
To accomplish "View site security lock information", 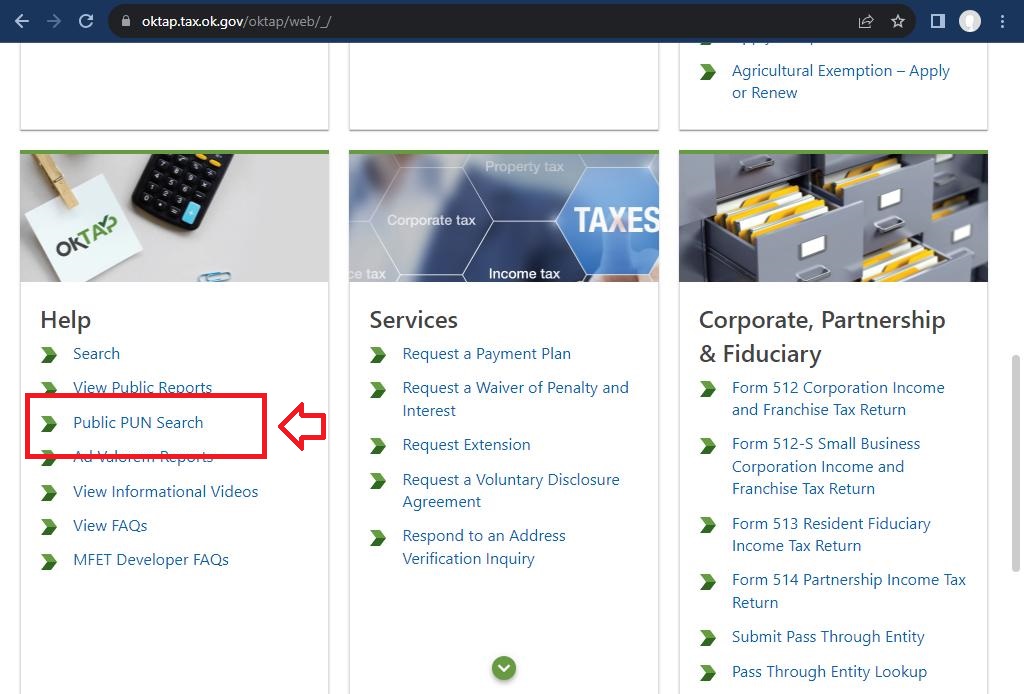I will pos(126,22).
